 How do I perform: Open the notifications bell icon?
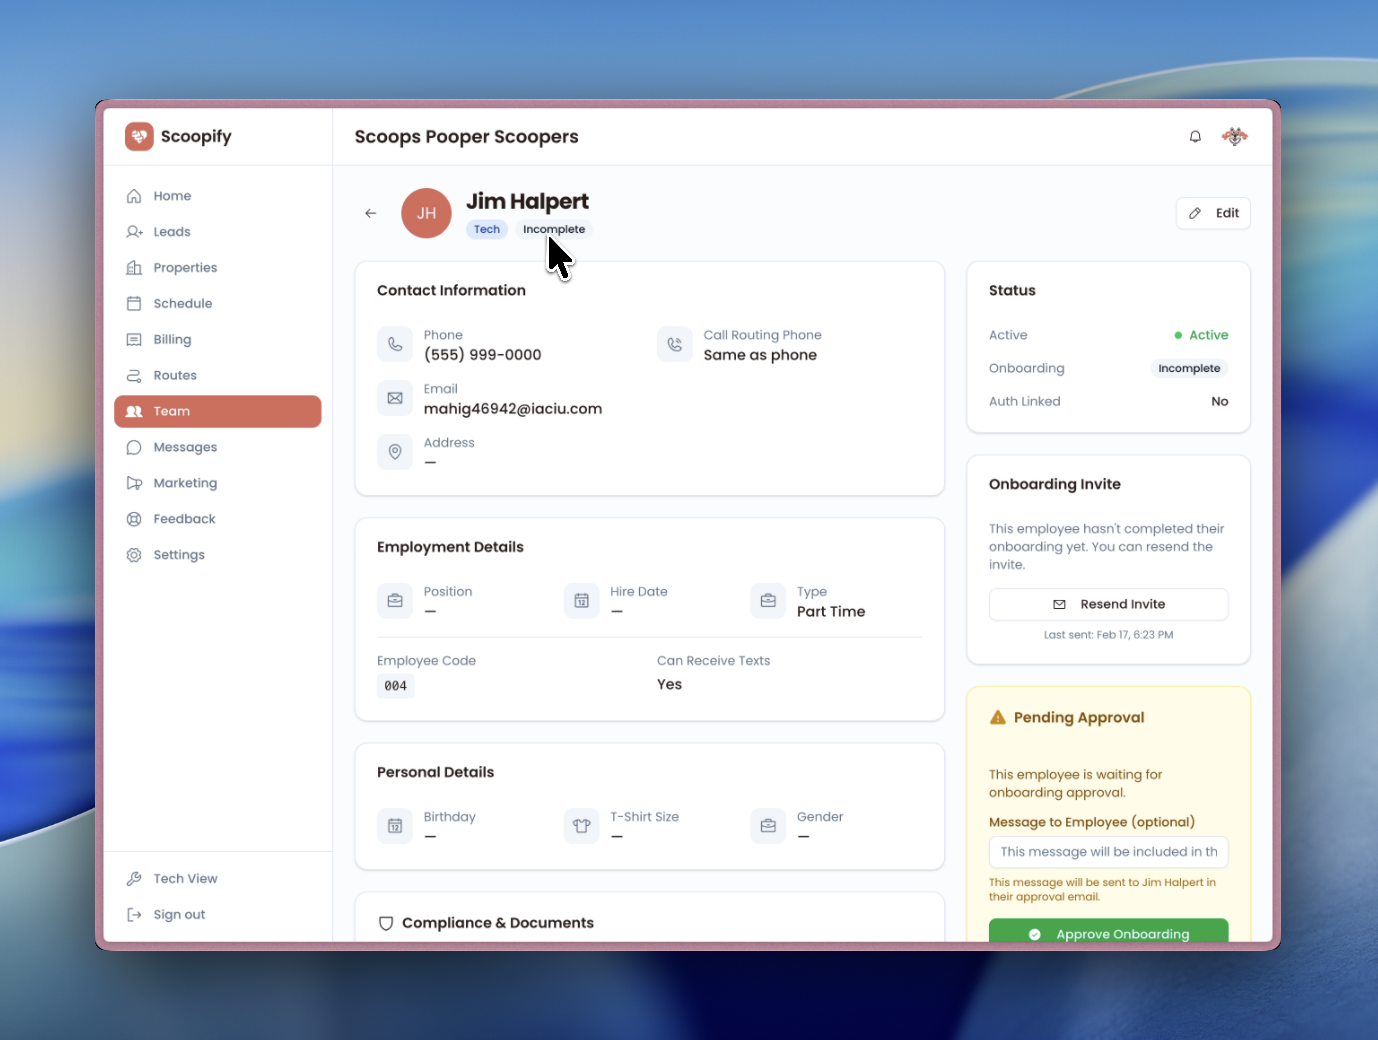click(1195, 136)
